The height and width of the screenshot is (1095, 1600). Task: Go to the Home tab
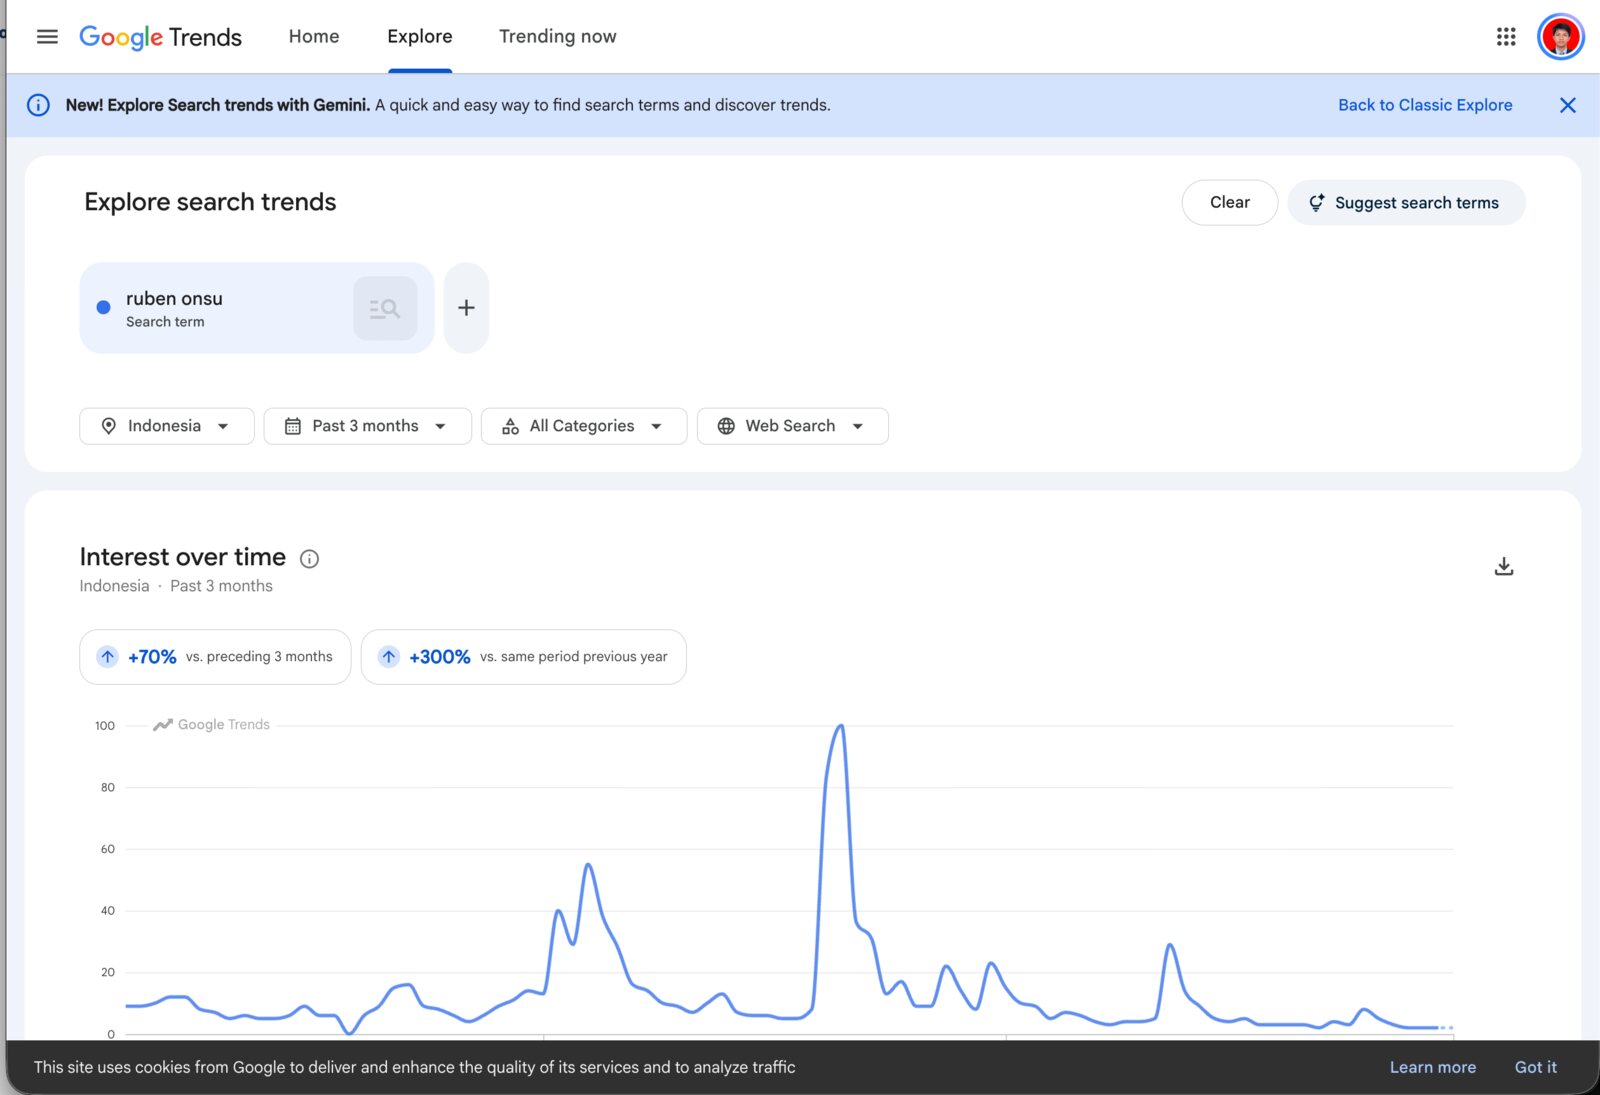314,37
